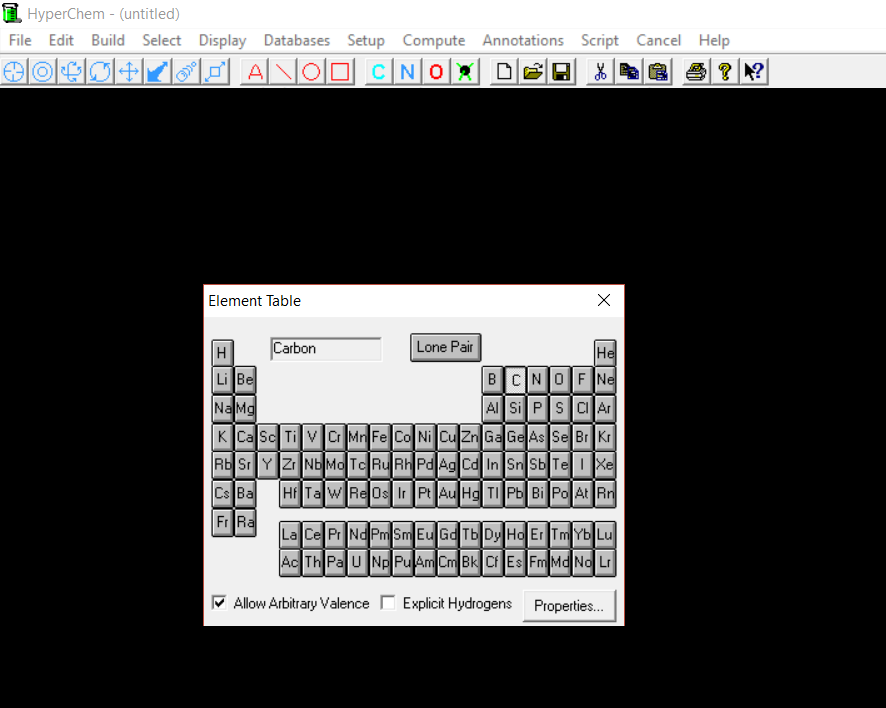
Task: Activate the Z-translate tool
Action: pos(158,72)
